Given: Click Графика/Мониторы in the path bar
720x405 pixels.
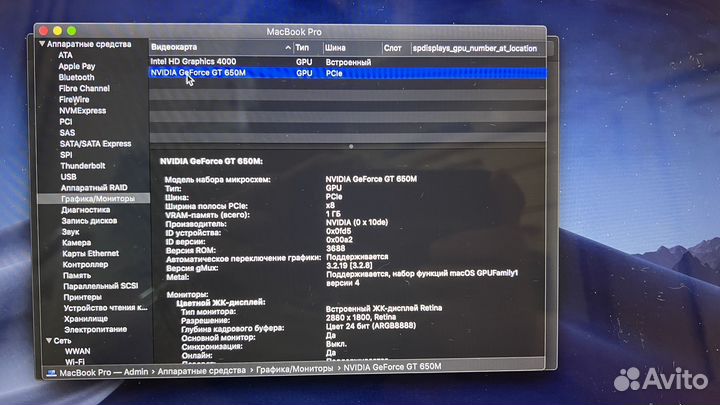Looking at the screenshot, I should 294,369.
